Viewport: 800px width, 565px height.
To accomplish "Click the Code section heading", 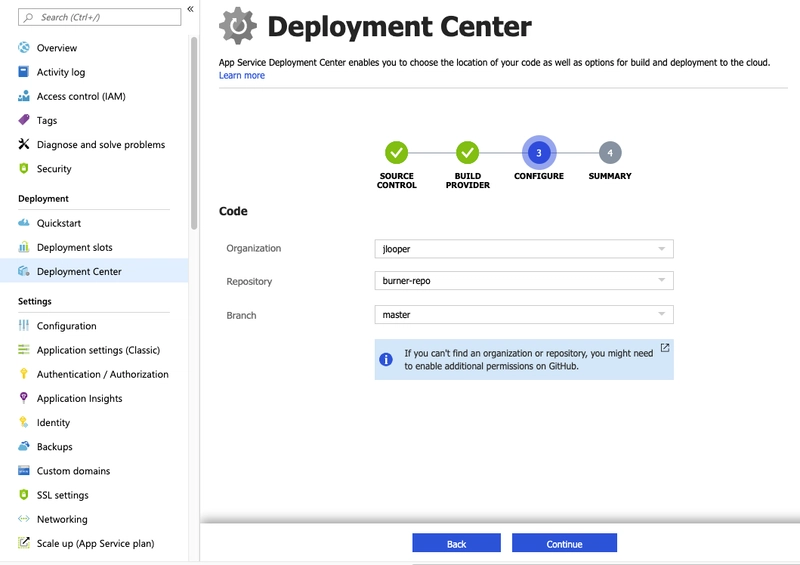I will click(233, 211).
